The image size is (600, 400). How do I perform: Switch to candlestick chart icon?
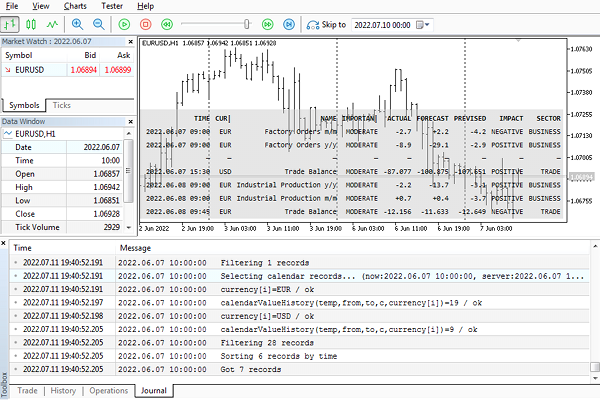(x=29, y=24)
